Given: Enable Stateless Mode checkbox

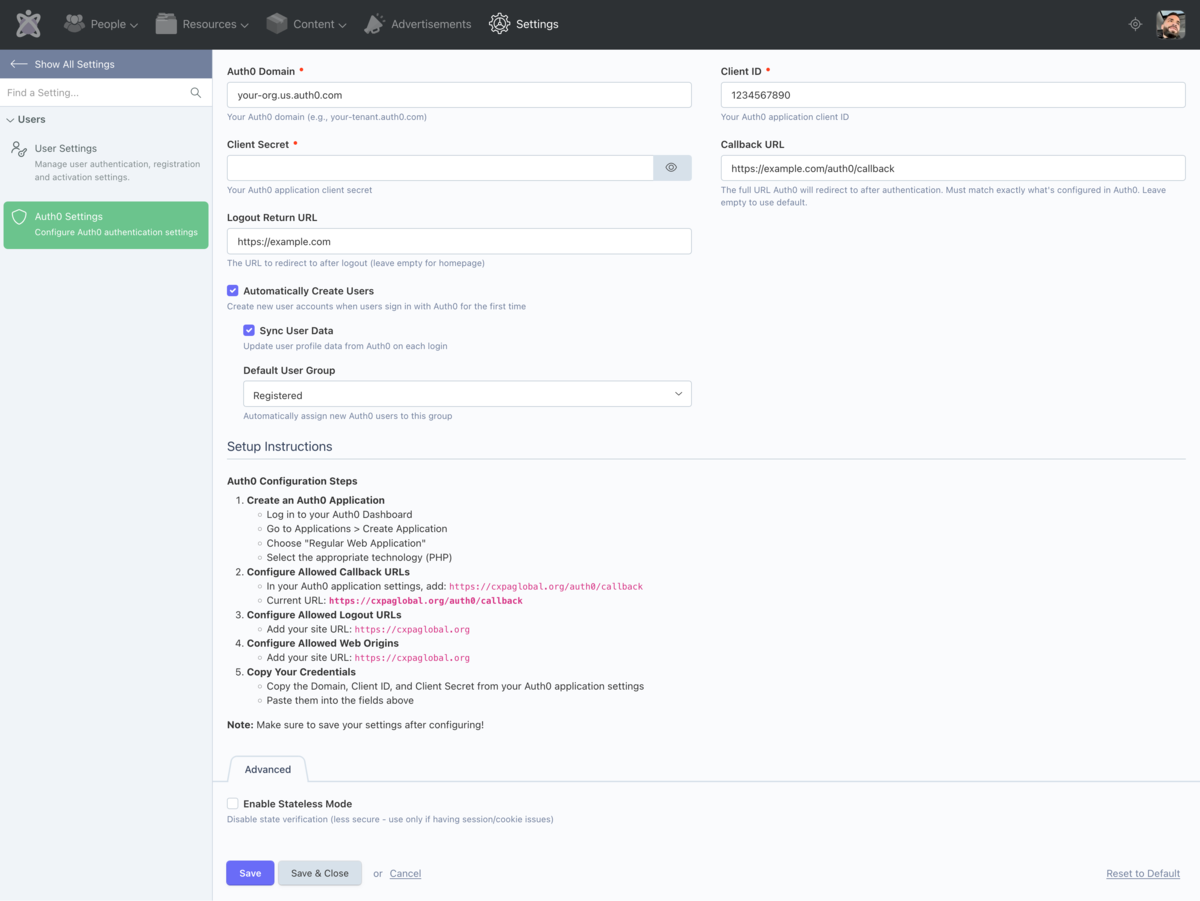Looking at the screenshot, I should pos(233,804).
